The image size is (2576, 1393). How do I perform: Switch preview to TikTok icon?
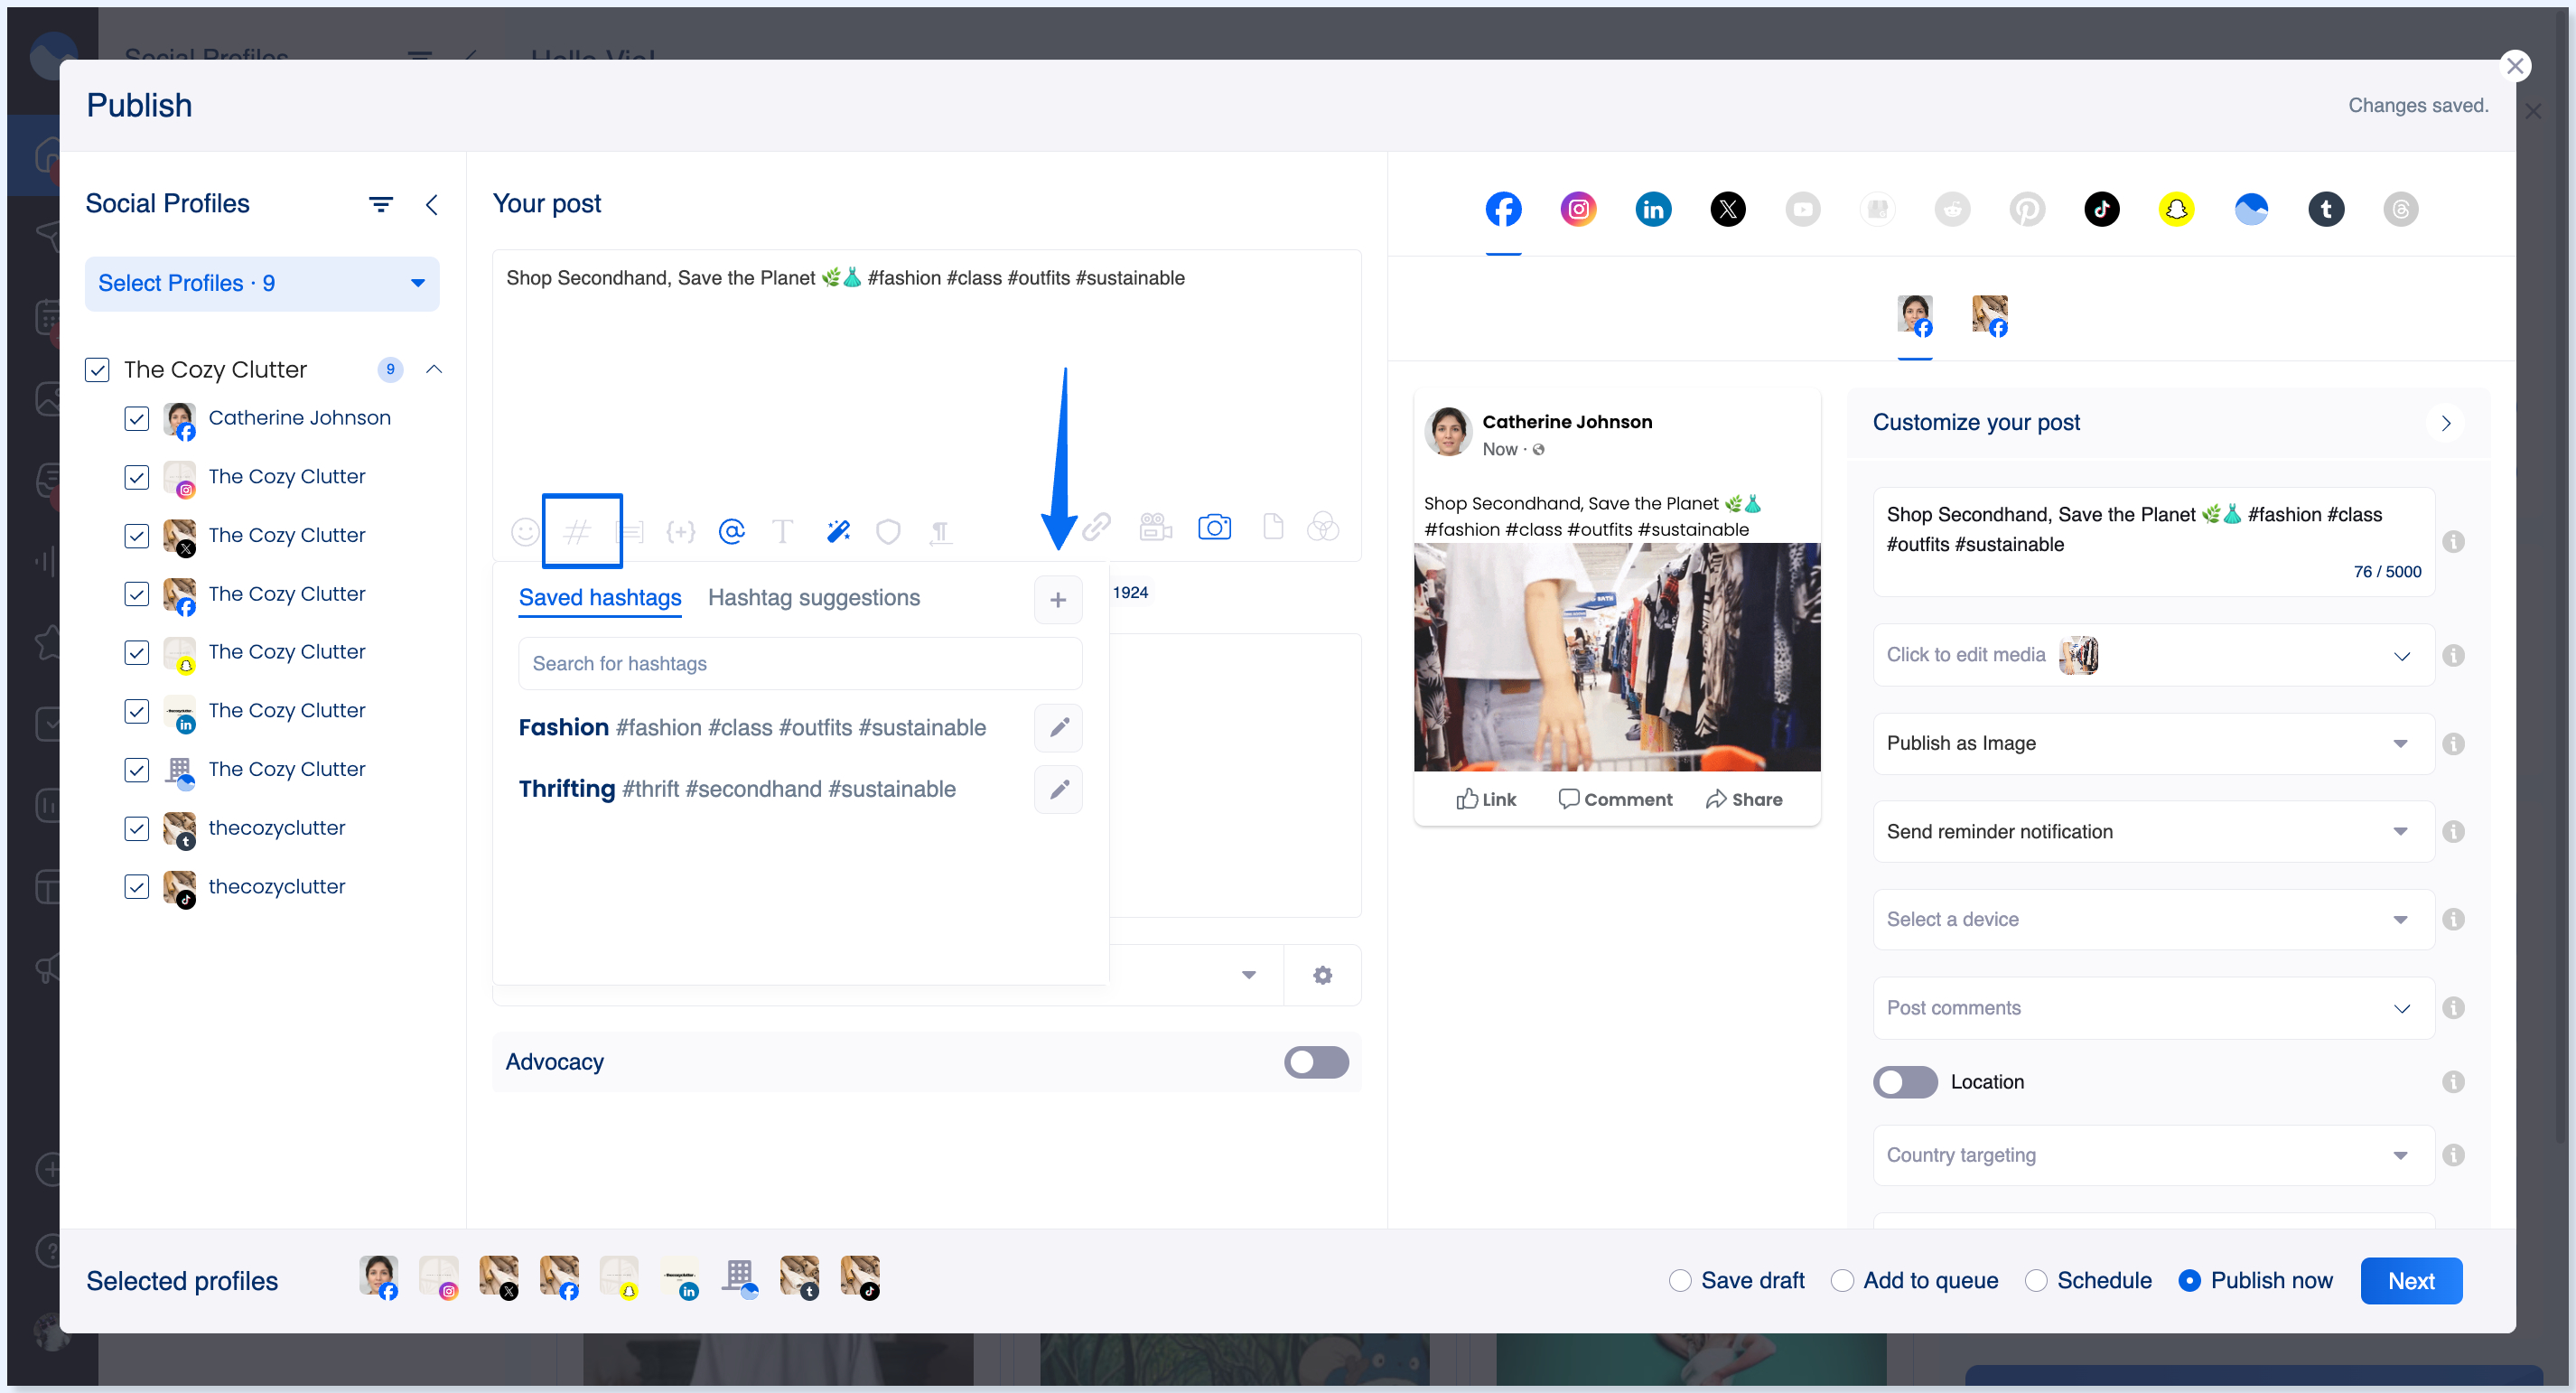2101,209
